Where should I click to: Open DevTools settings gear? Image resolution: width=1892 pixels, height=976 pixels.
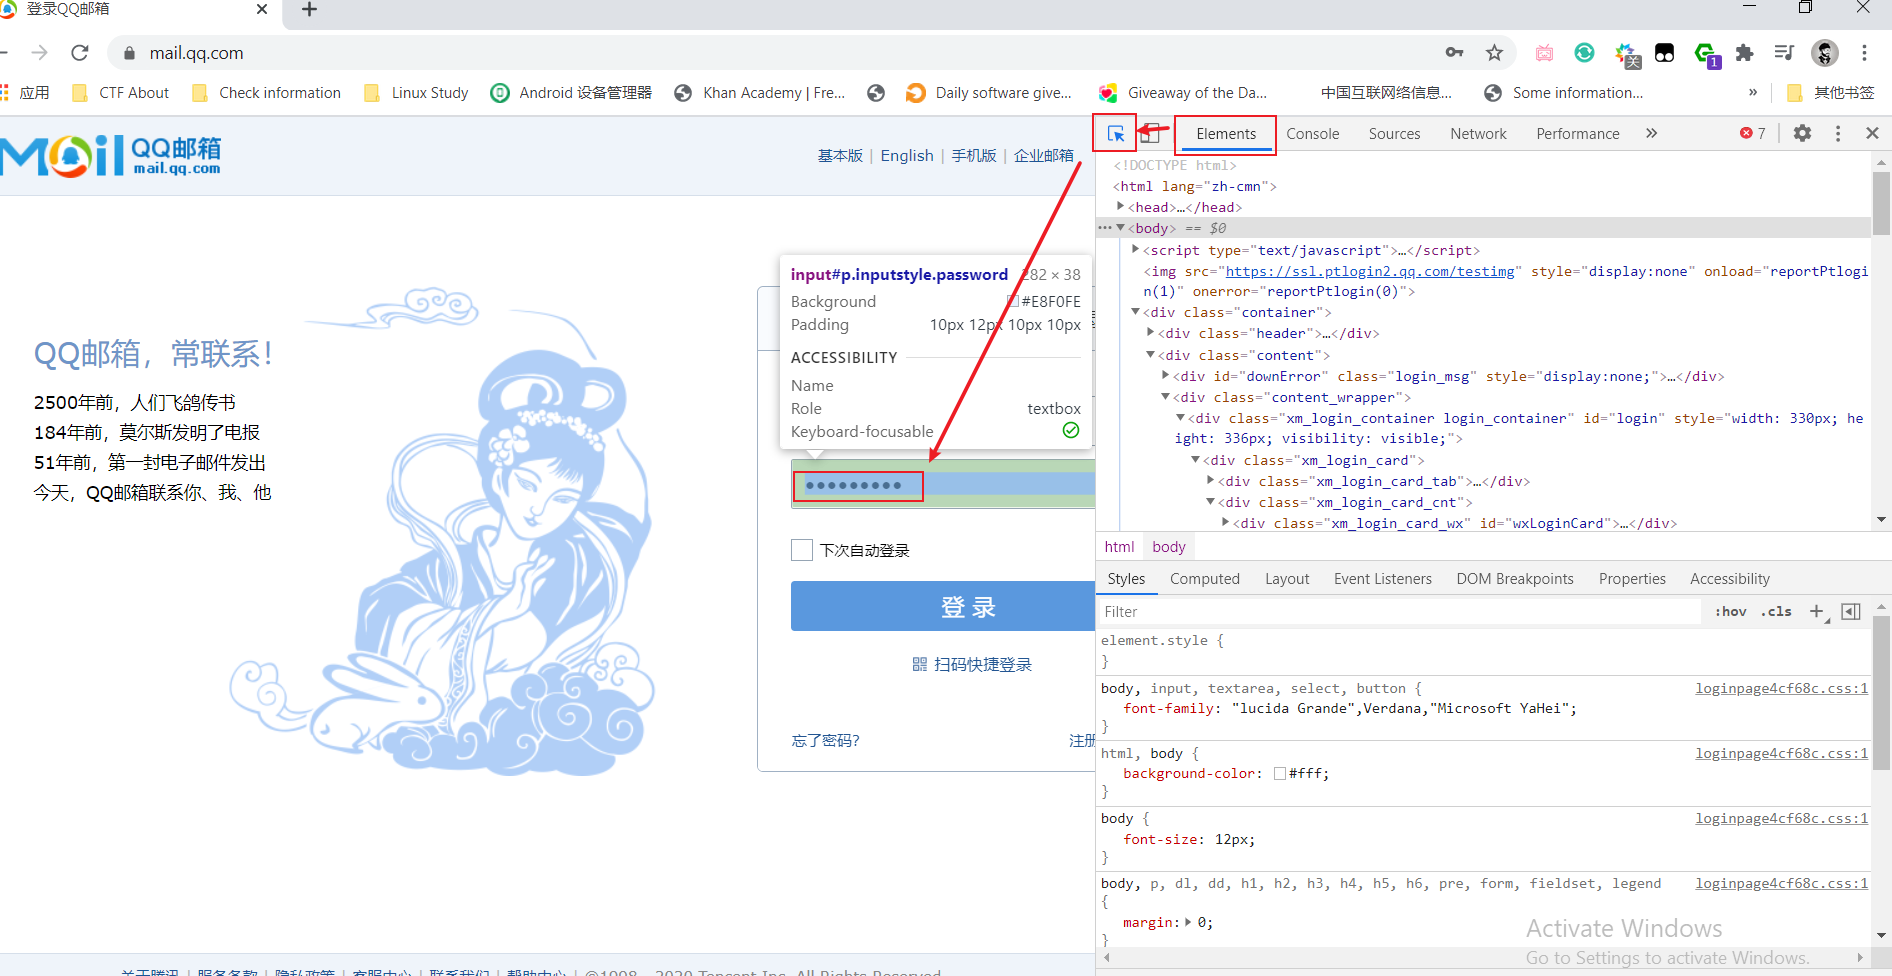coord(1802,133)
